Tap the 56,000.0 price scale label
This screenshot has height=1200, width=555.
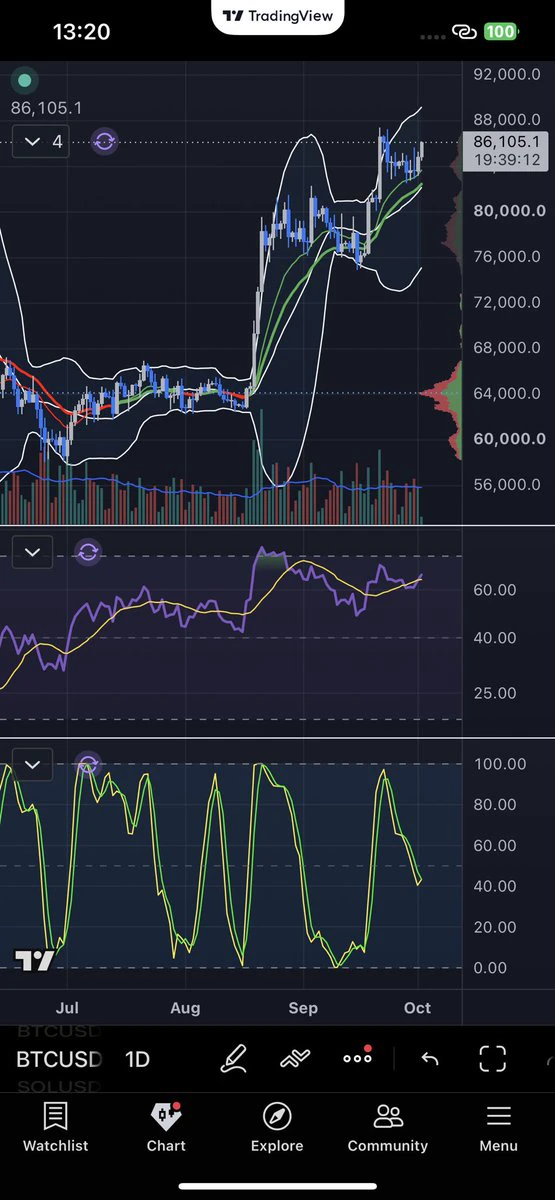pyautogui.click(x=509, y=485)
